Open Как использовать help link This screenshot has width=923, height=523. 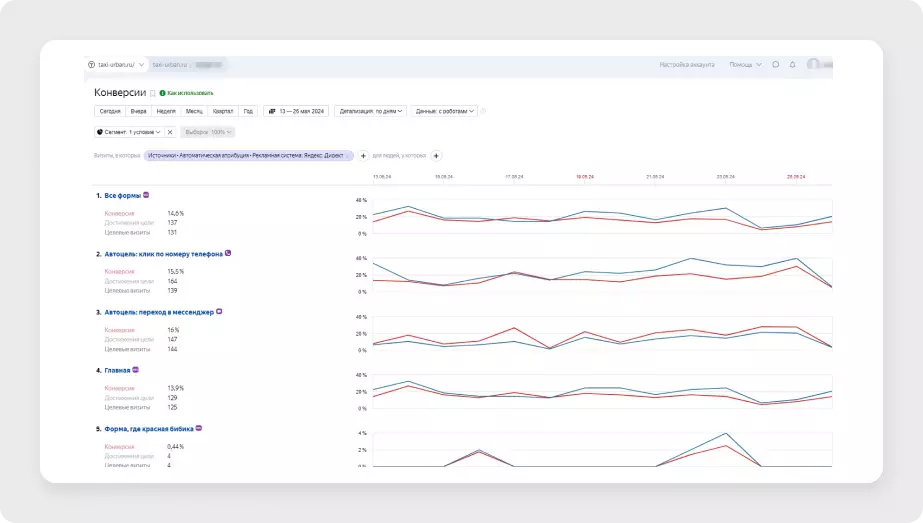click(187, 93)
